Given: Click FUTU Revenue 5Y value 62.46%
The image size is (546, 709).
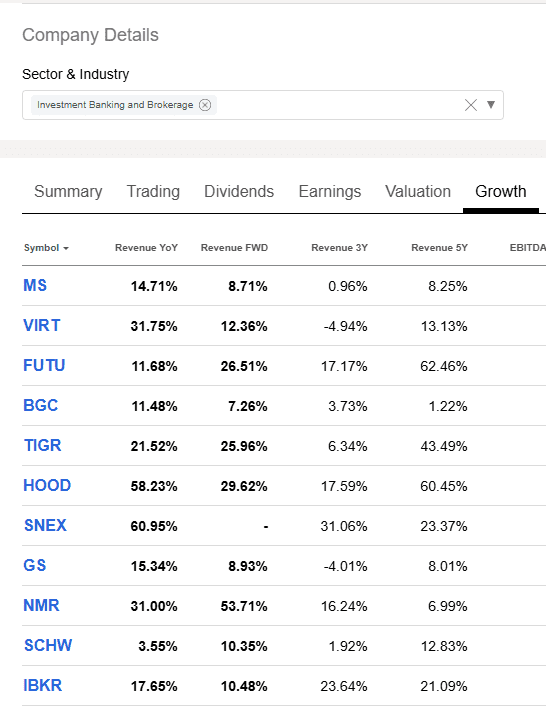Looking at the screenshot, I should coord(444,366).
